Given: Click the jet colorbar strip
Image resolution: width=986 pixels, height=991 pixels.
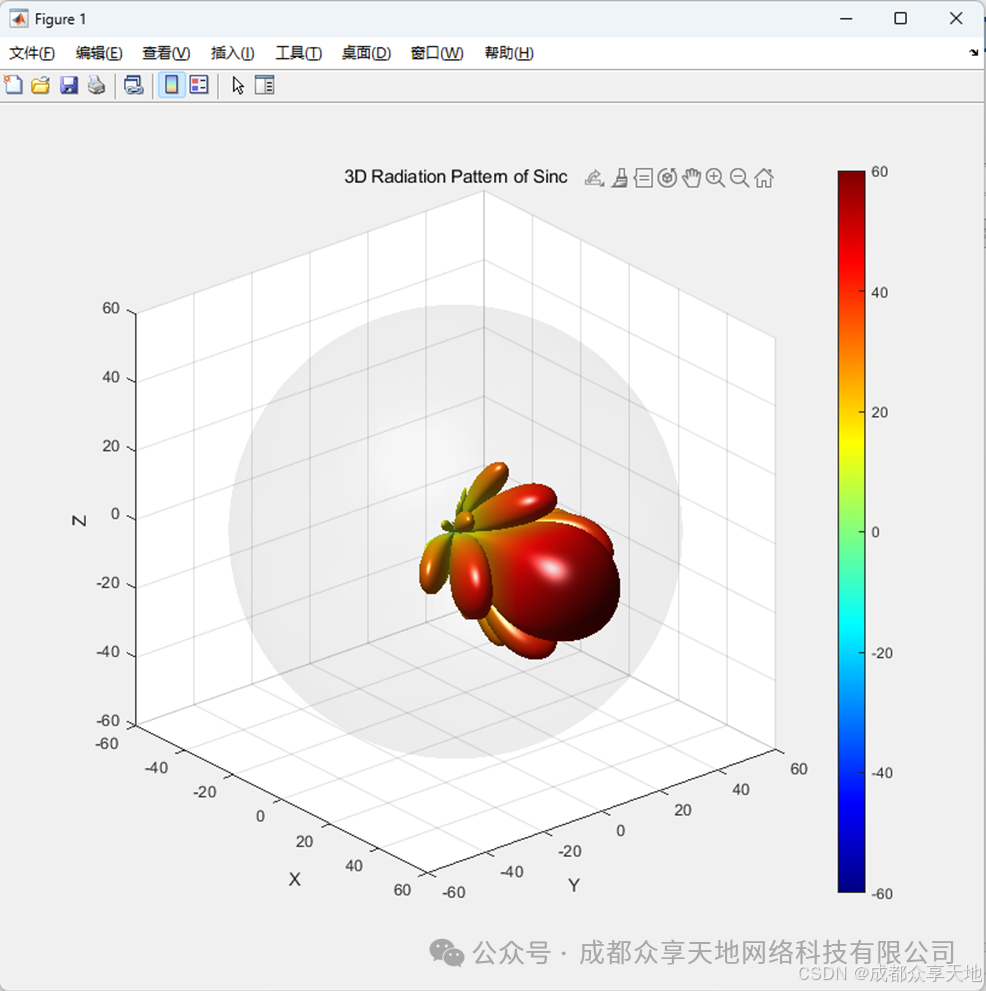Looking at the screenshot, I should [851, 532].
